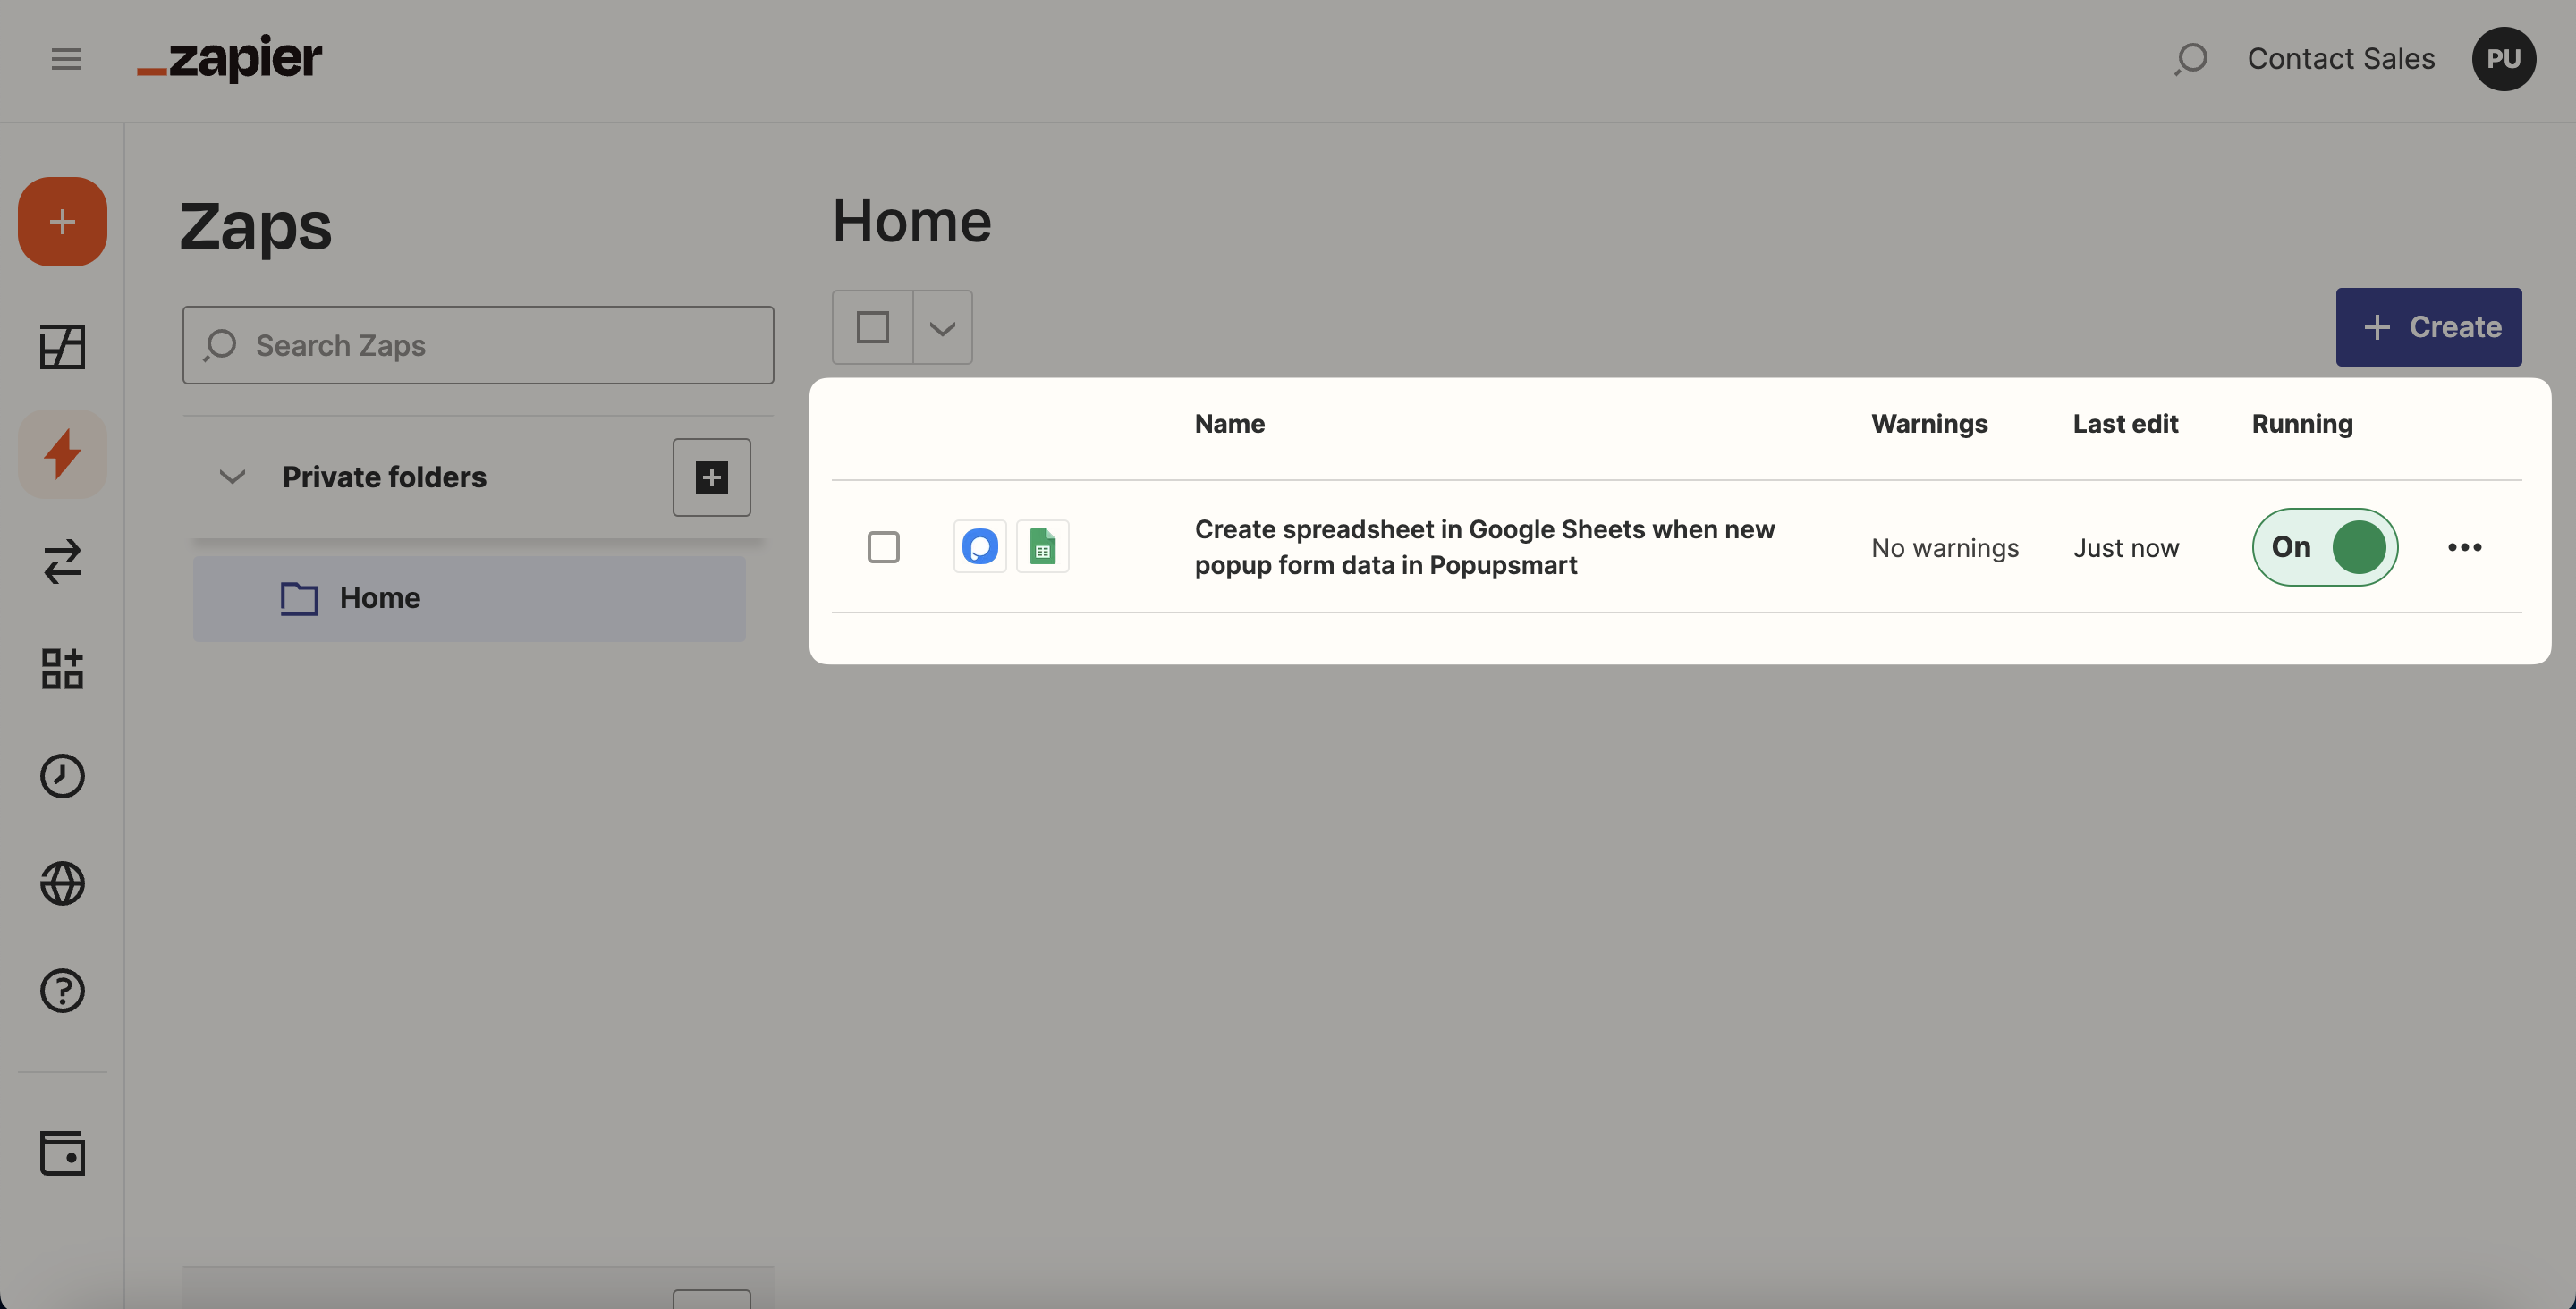
Task: Tick the select-all checkbox above table
Action: 872,327
